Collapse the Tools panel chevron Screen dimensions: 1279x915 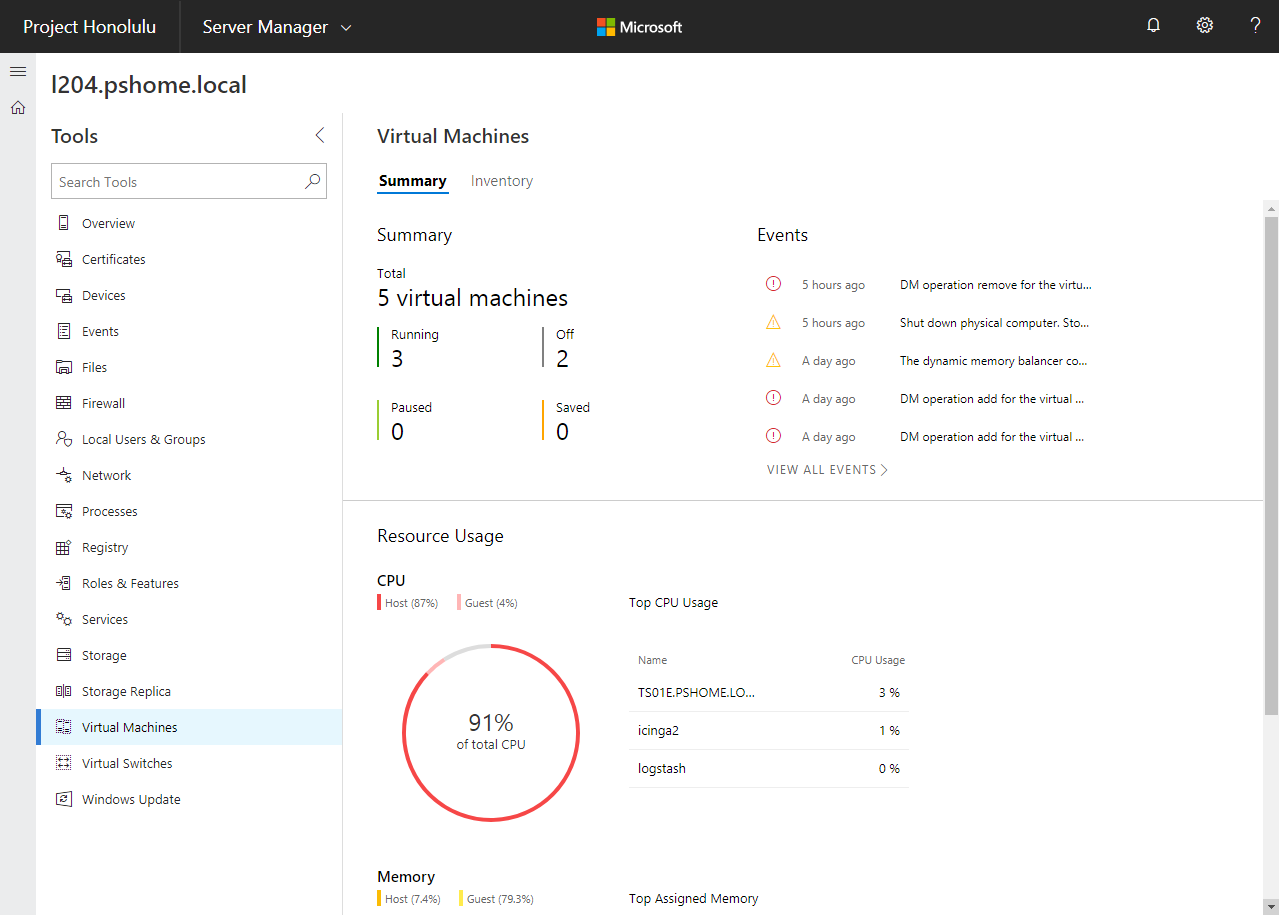tap(320, 135)
